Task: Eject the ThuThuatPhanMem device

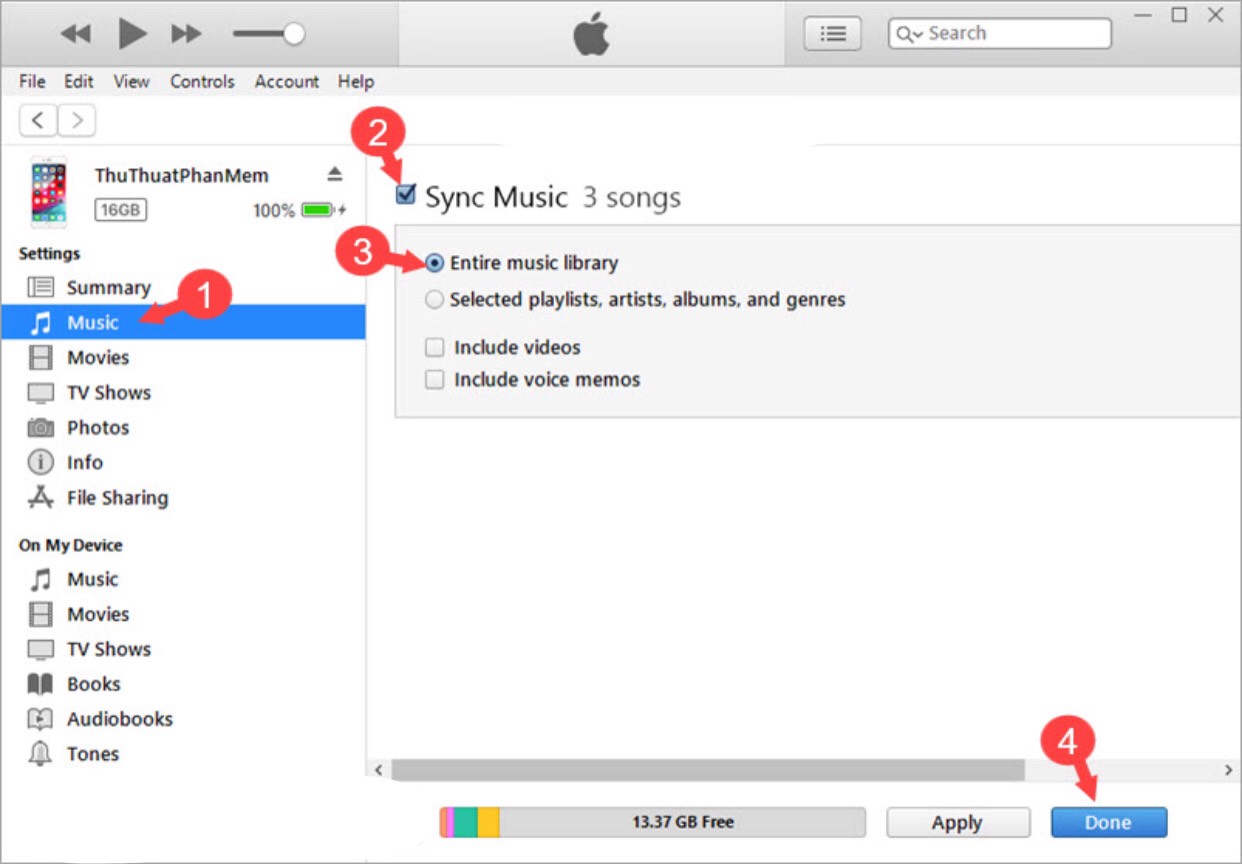Action: [x=335, y=175]
